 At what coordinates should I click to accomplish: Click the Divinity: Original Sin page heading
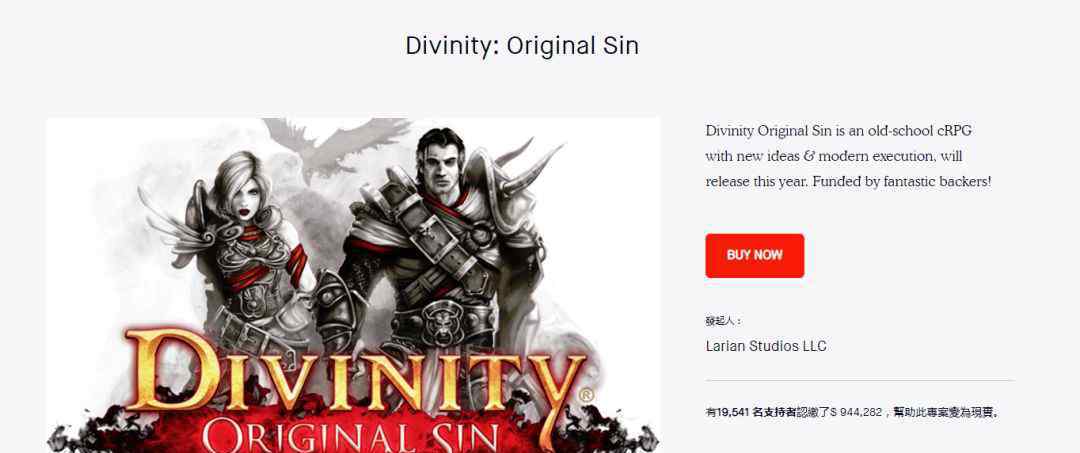[522, 45]
